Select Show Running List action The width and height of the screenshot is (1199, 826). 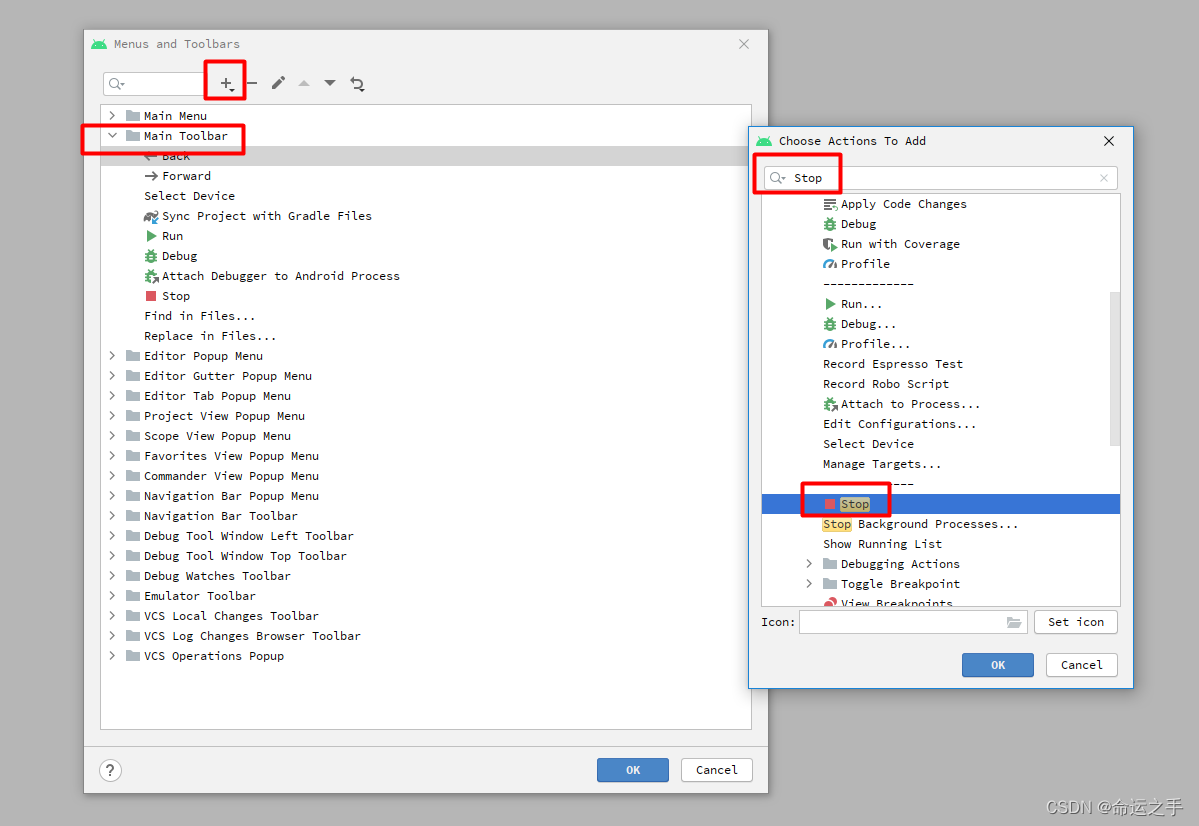coord(882,544)
